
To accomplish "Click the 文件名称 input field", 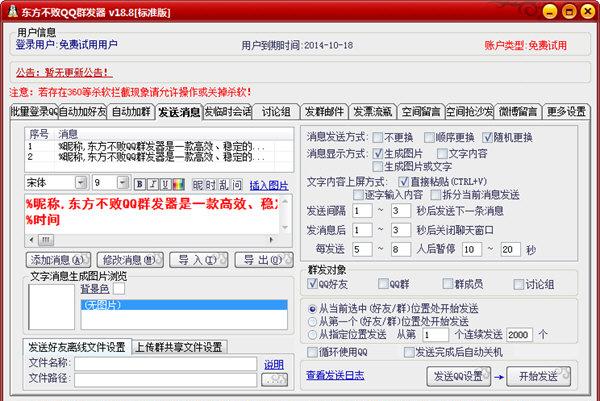I will [166, 364].
